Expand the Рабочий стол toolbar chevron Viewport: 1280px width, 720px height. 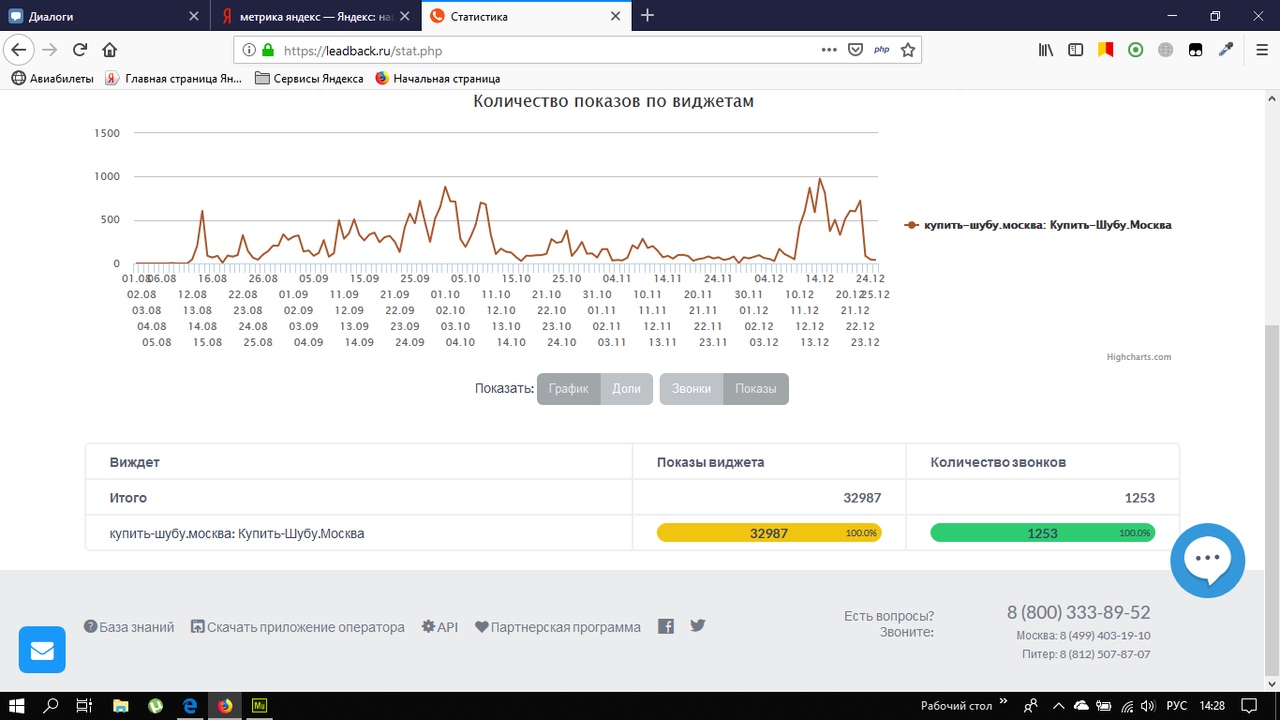(x=1004, y=702)
